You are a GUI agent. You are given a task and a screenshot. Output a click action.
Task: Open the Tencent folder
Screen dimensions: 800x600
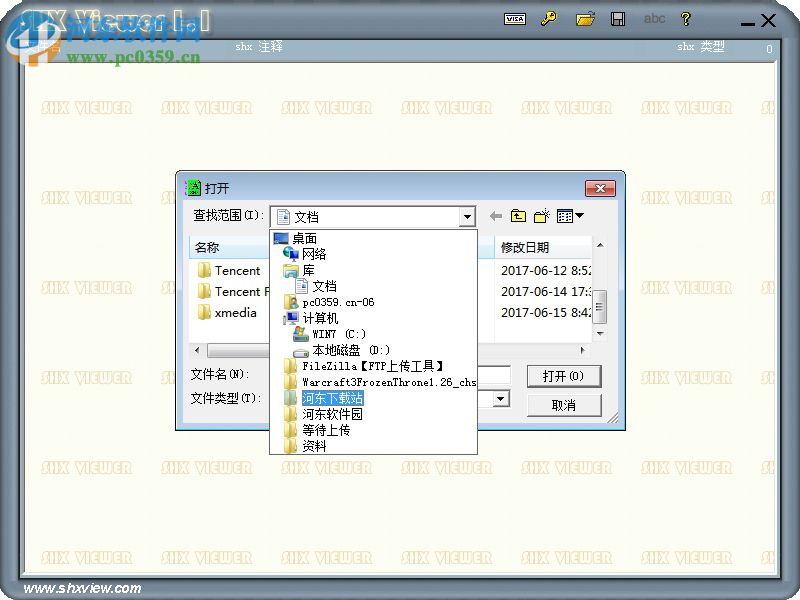coord(236,270)
